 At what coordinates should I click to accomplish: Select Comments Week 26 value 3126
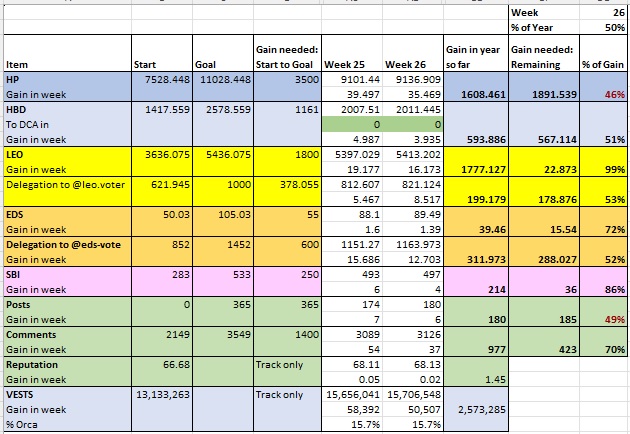click(413, 334)
